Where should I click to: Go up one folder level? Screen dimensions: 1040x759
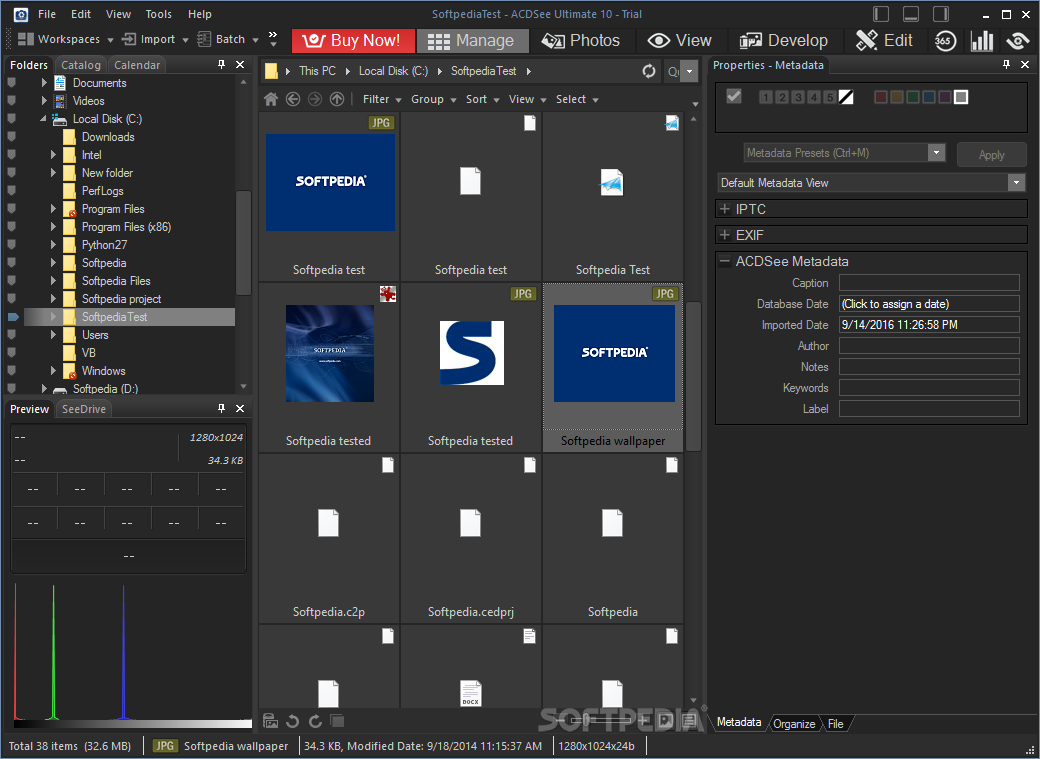click(337, 100)
